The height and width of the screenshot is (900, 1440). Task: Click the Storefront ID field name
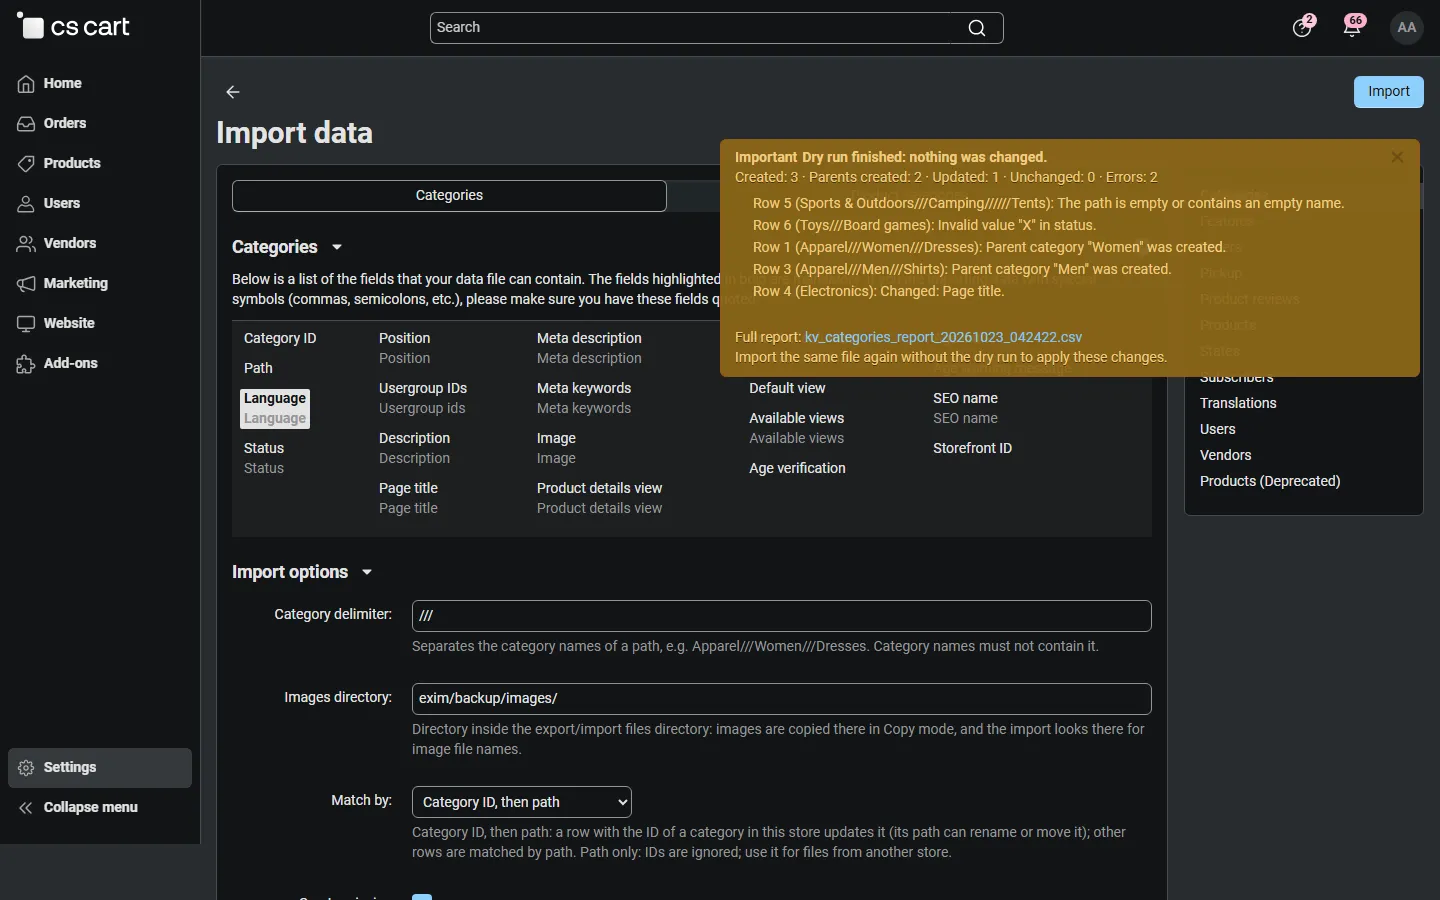coord(973,448)
